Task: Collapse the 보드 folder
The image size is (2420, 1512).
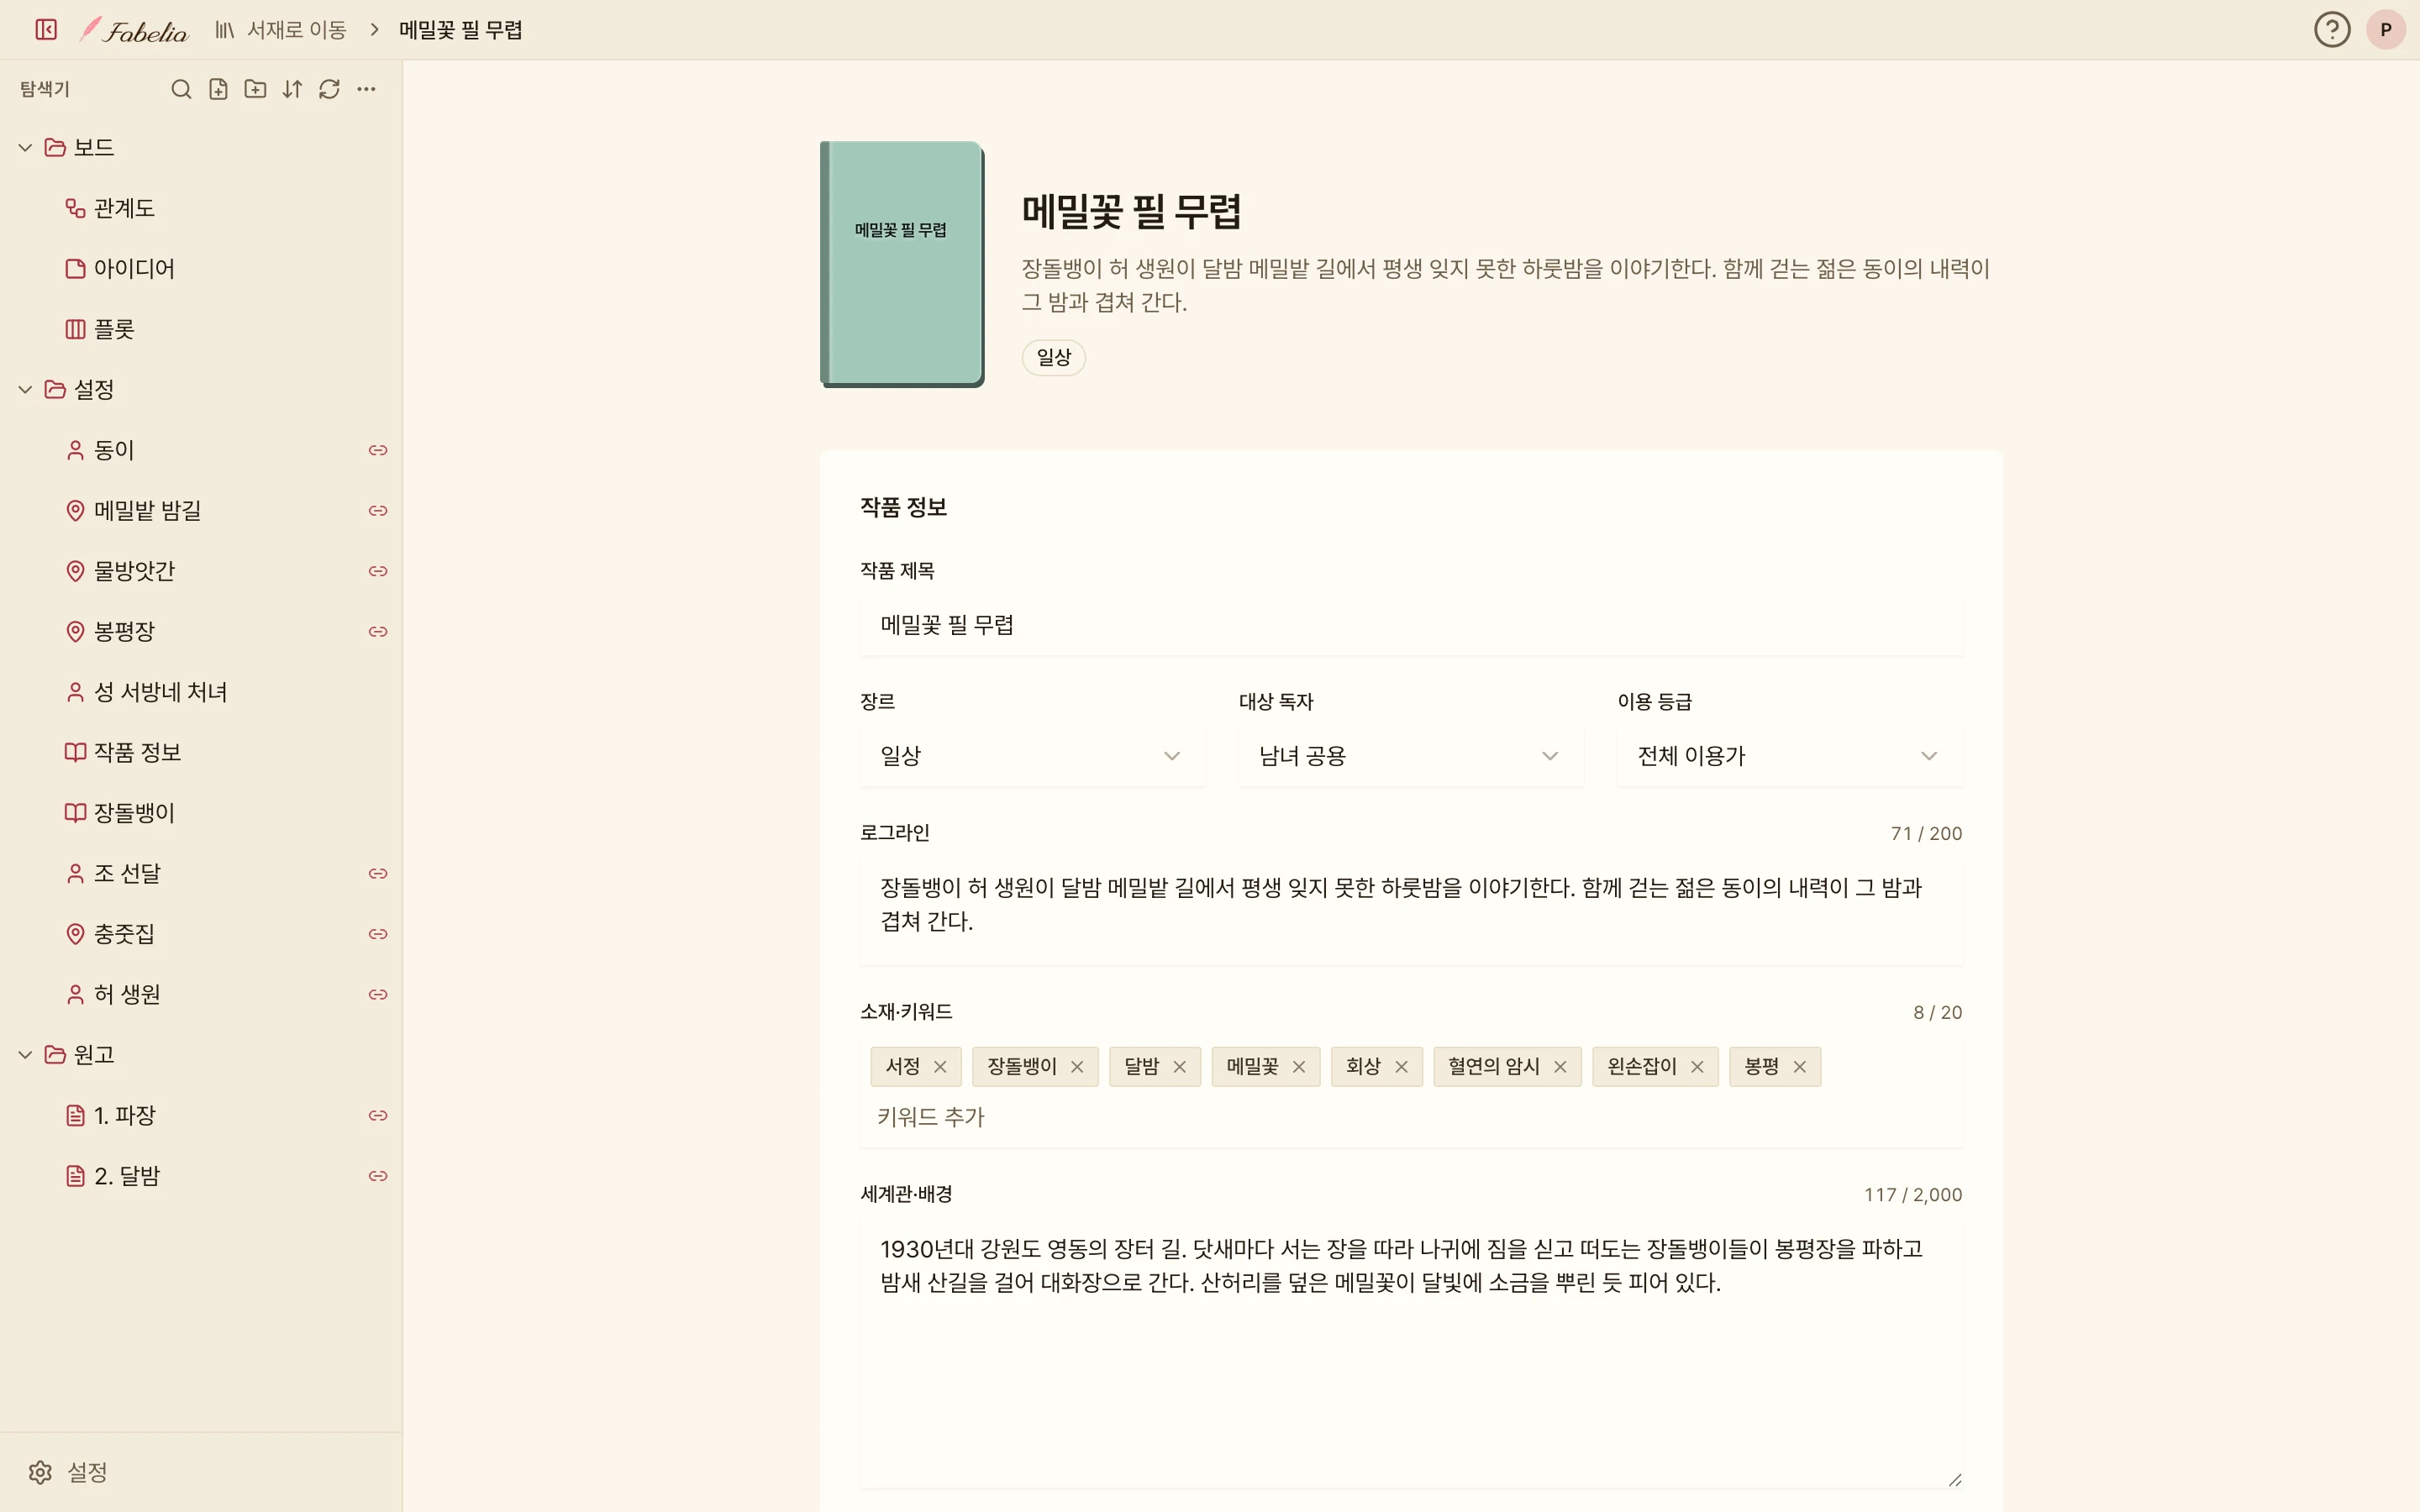Action: pos(26,148)
